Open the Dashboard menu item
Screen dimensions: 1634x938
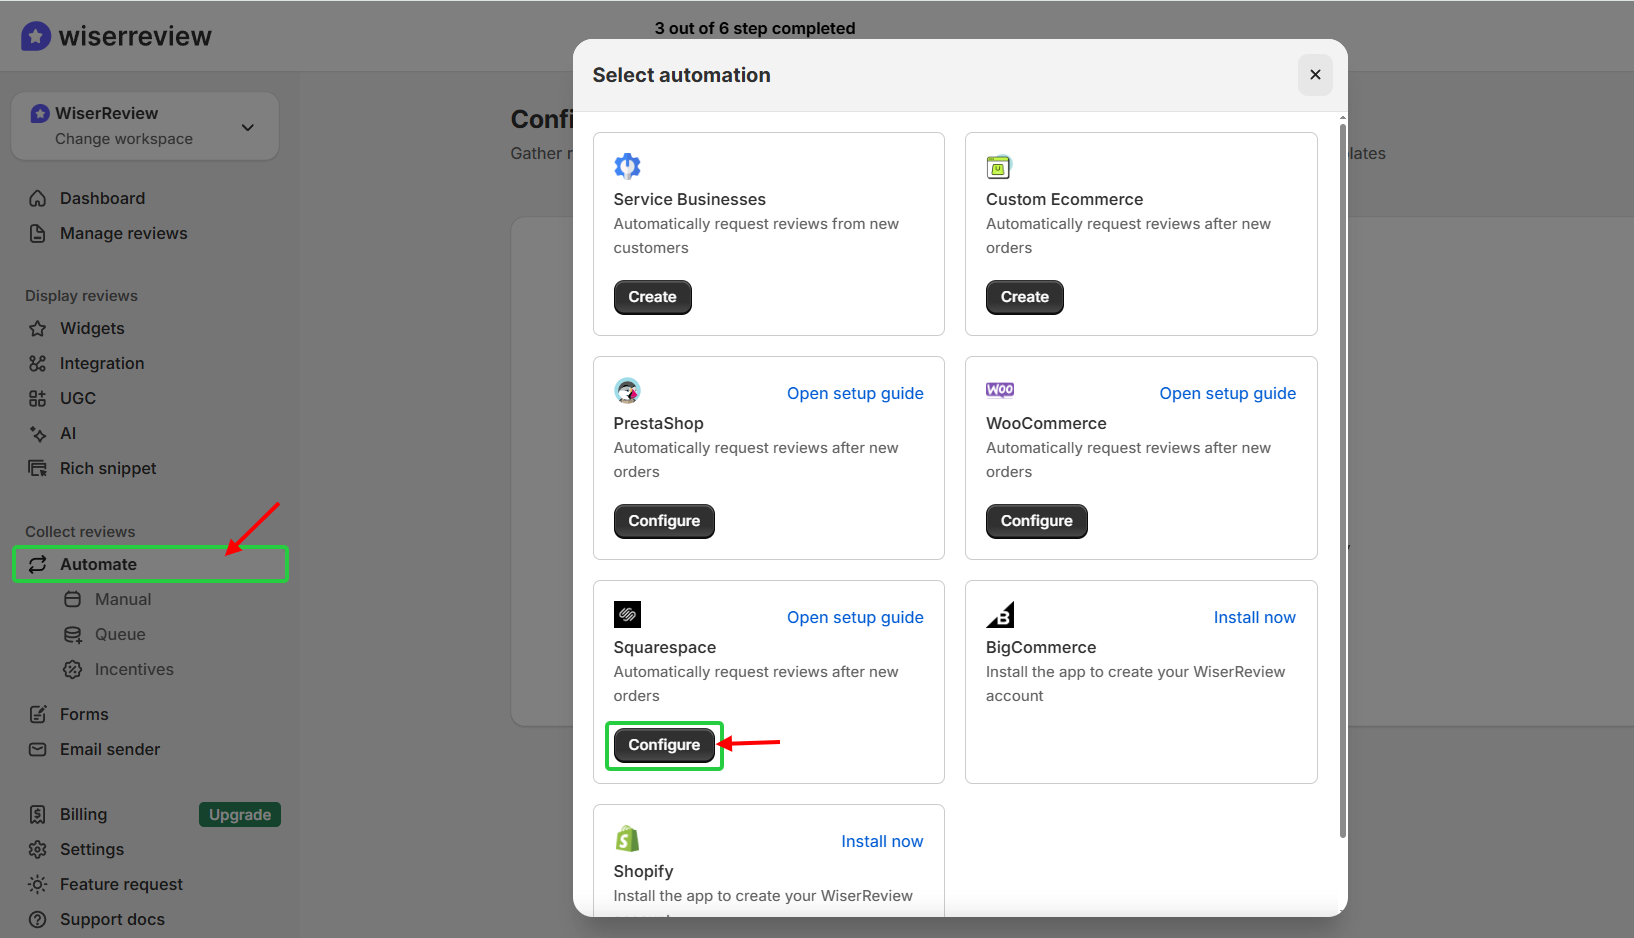pos(101,198)
